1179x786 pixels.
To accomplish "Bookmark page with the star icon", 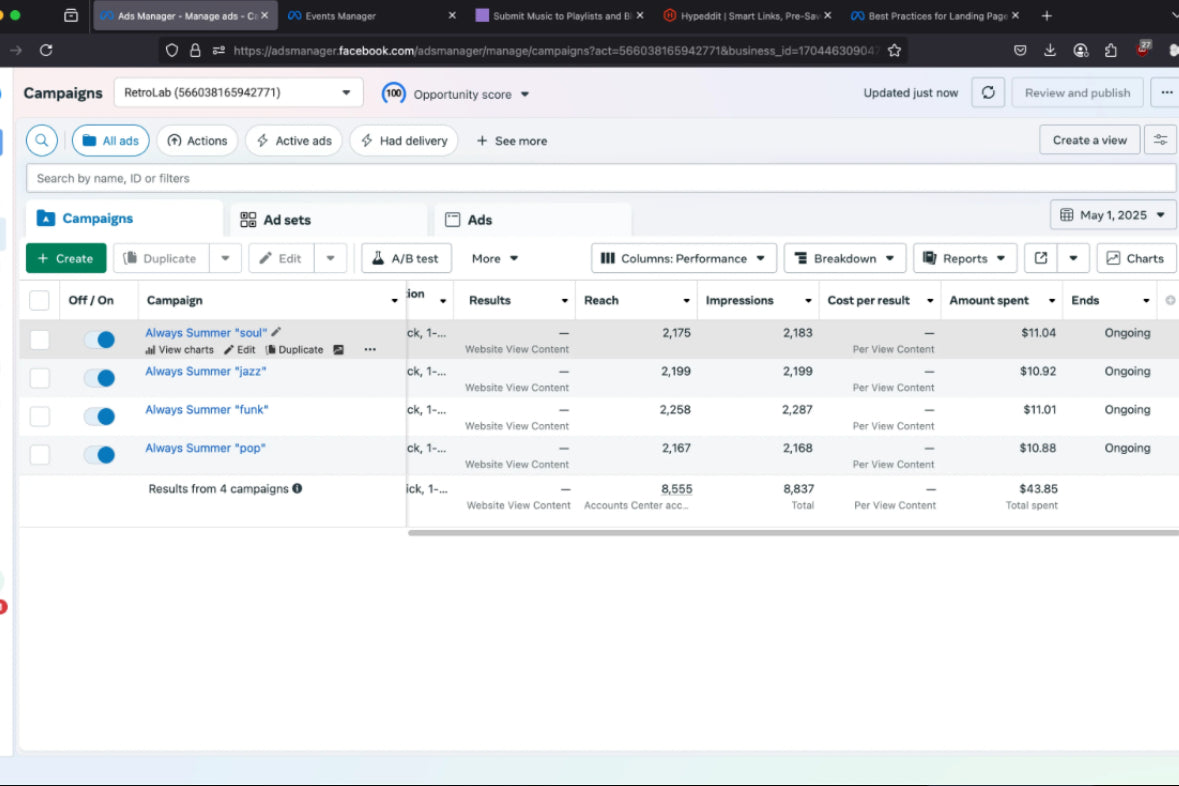I will [x=894, y=50].
